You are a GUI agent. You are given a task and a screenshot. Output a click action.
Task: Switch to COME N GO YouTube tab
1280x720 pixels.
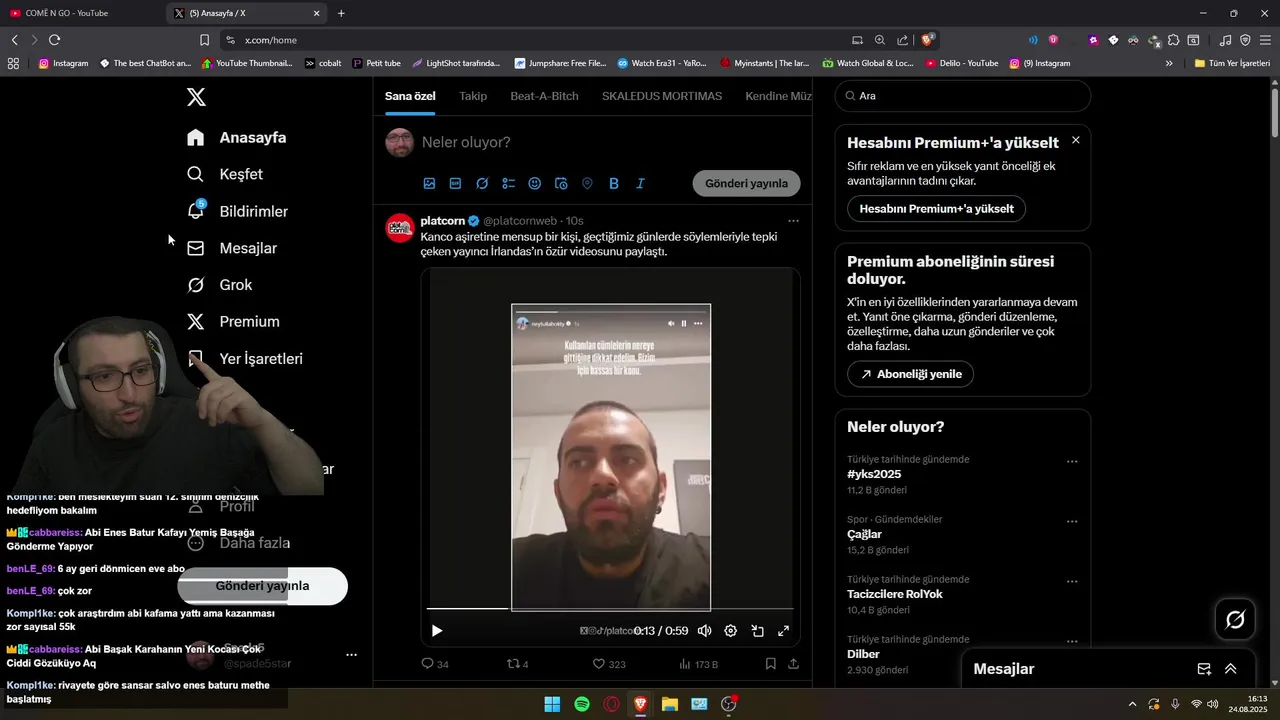[80, 13]
